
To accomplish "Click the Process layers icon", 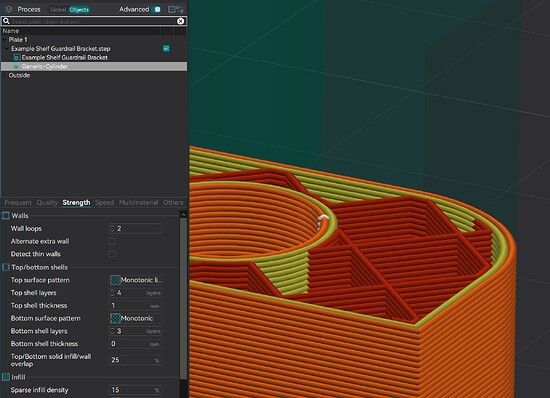I will [x=9, y=9].
